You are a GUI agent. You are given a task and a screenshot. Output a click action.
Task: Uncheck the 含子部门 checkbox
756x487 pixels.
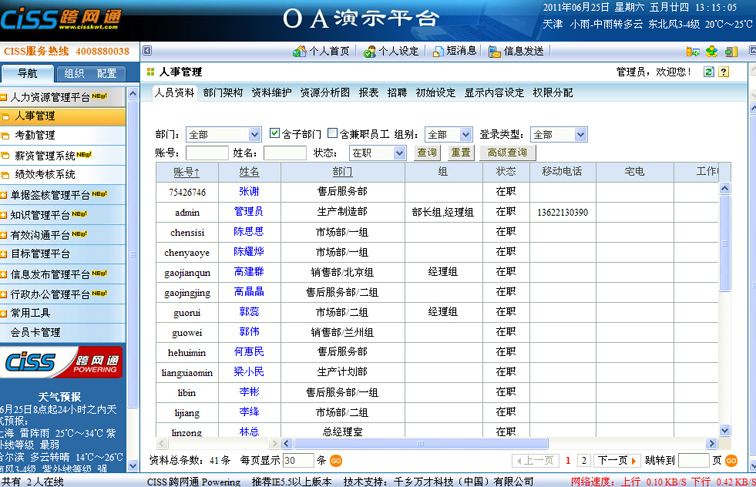point(277,134)
